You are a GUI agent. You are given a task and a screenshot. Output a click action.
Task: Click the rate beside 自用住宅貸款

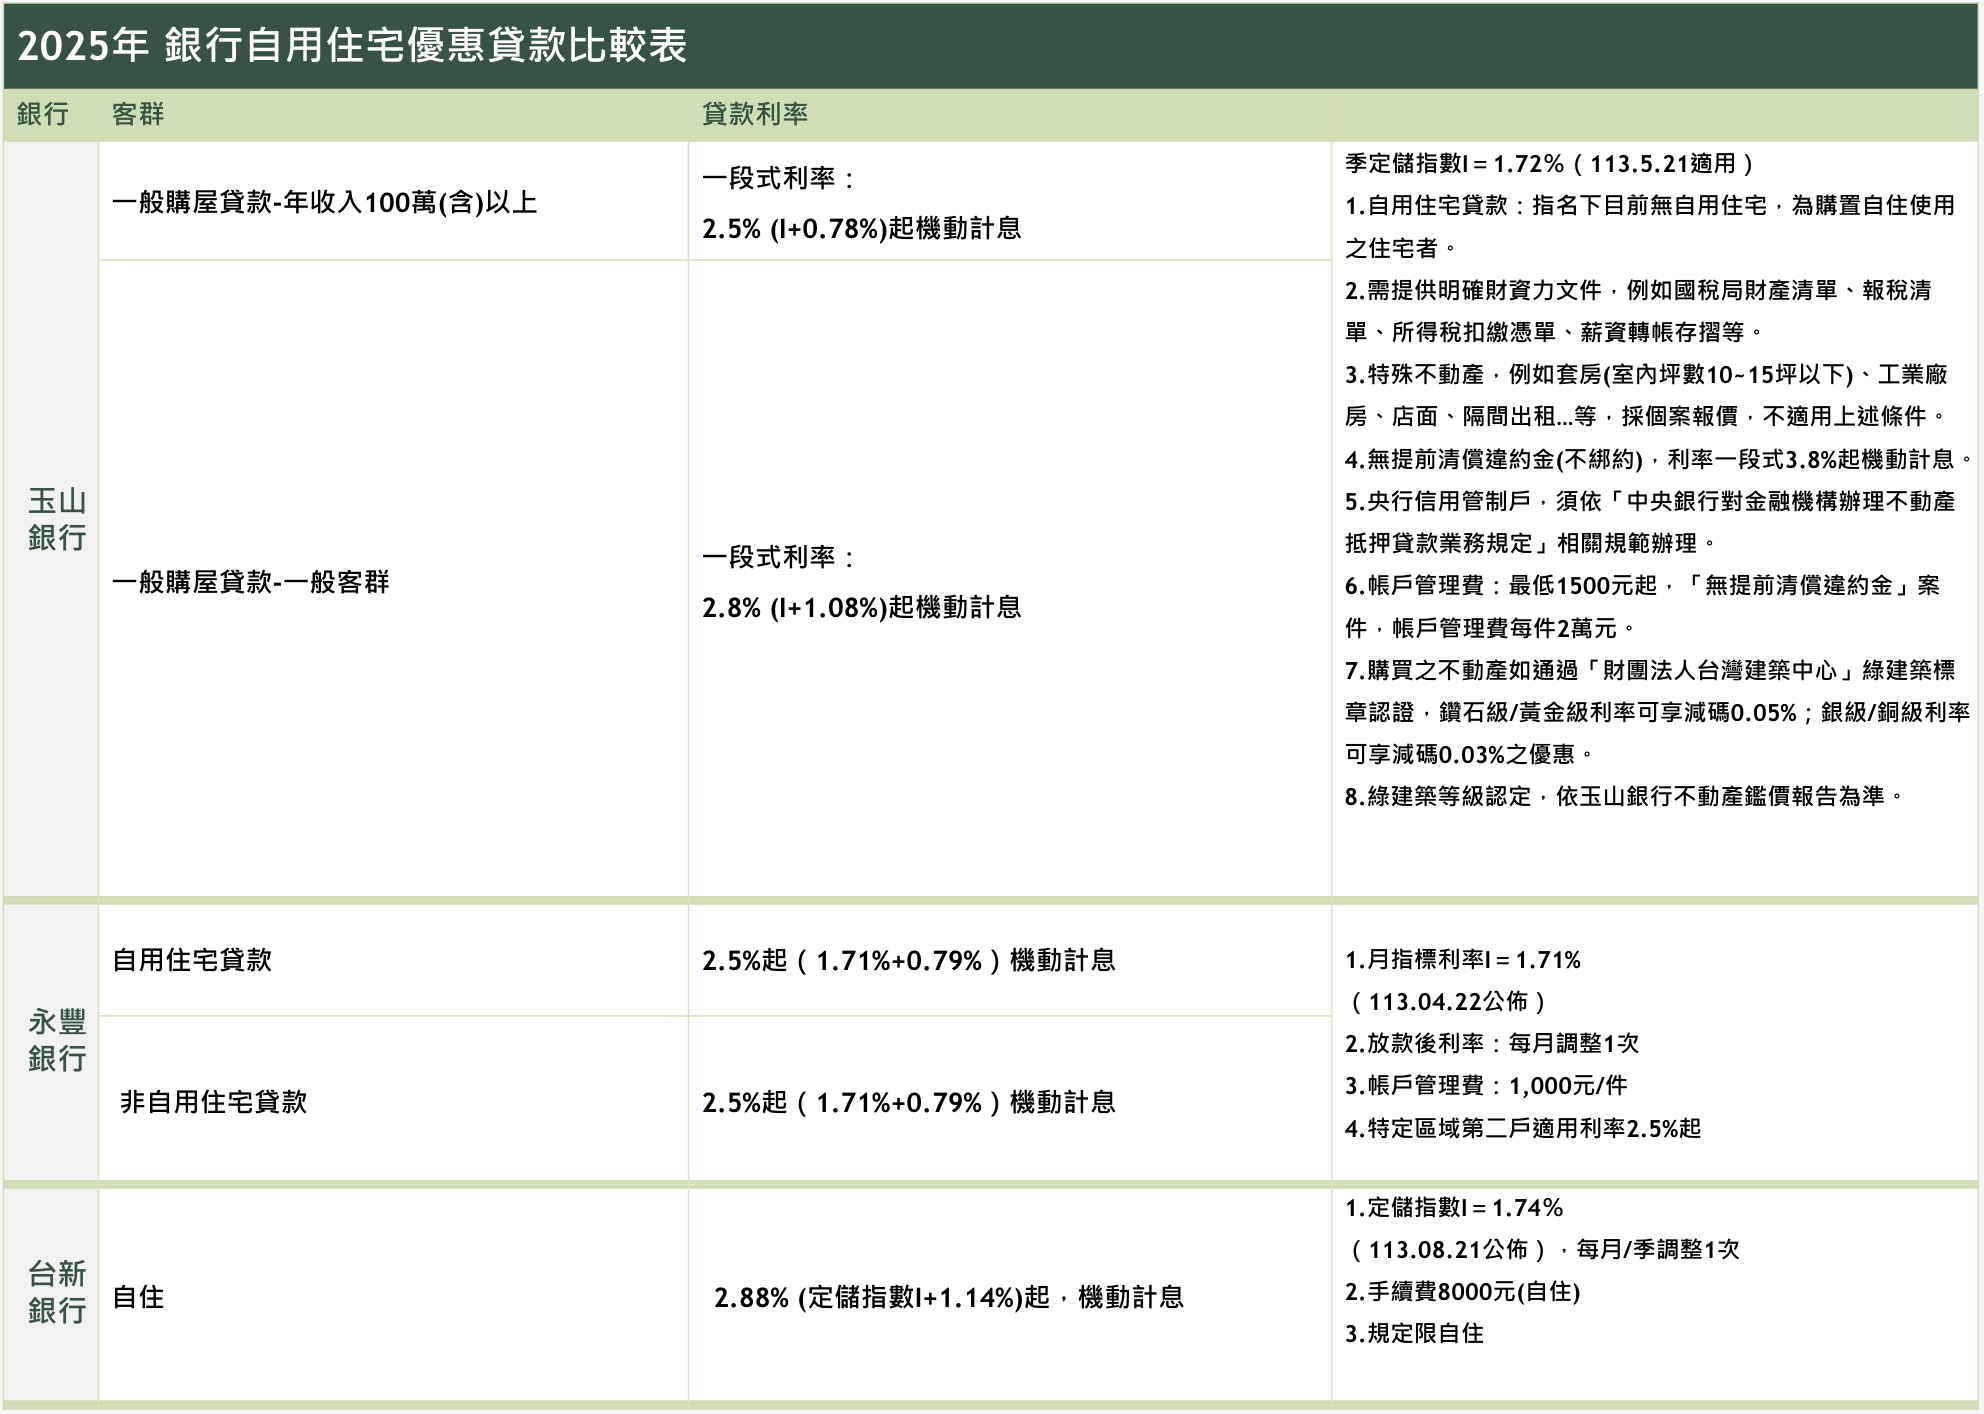[909, 961]
